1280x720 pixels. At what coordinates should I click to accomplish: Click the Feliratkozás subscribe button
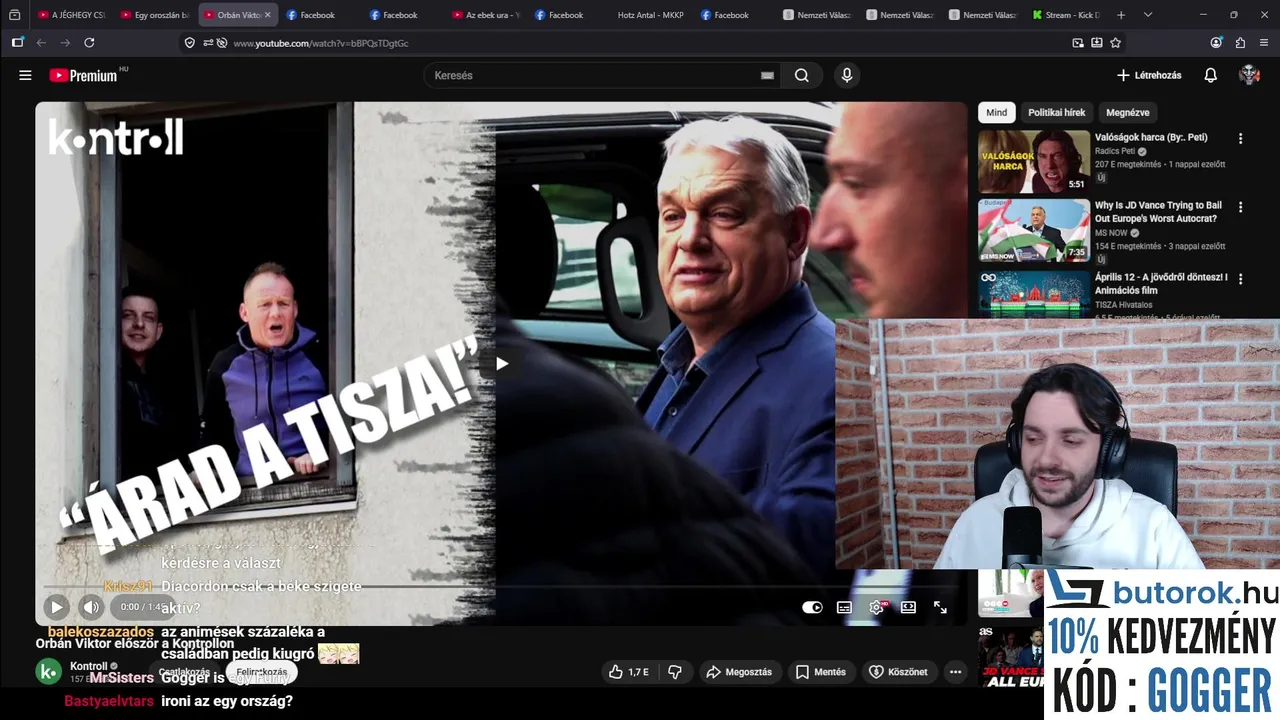pyautogui.click(x=261, y=672)
